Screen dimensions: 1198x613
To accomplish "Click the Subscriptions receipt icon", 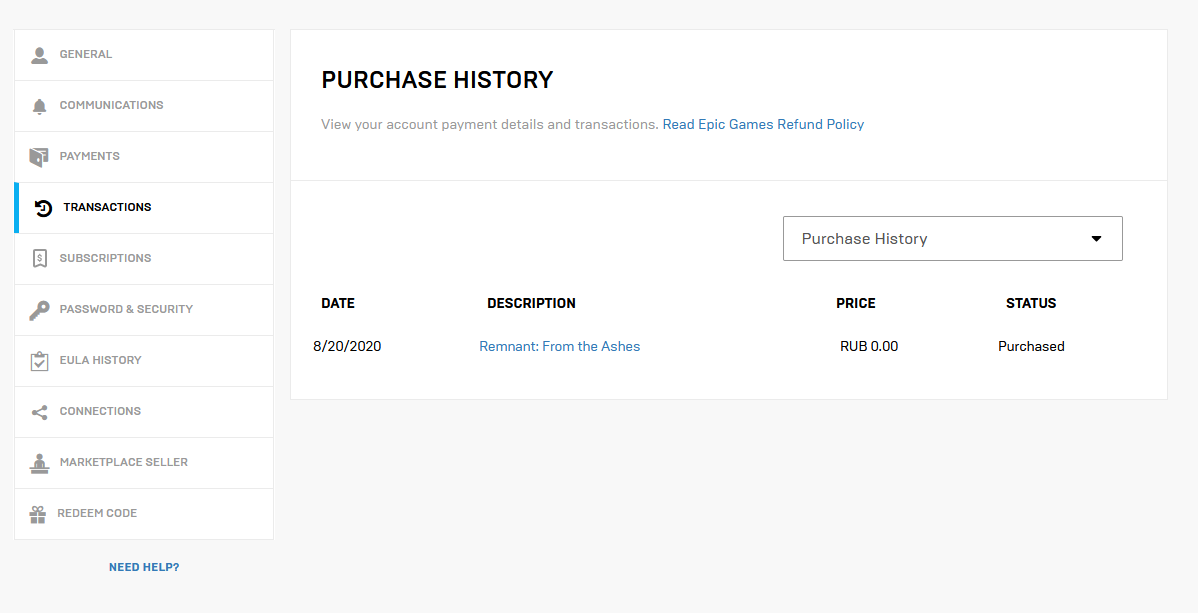I will click(40, 258).
